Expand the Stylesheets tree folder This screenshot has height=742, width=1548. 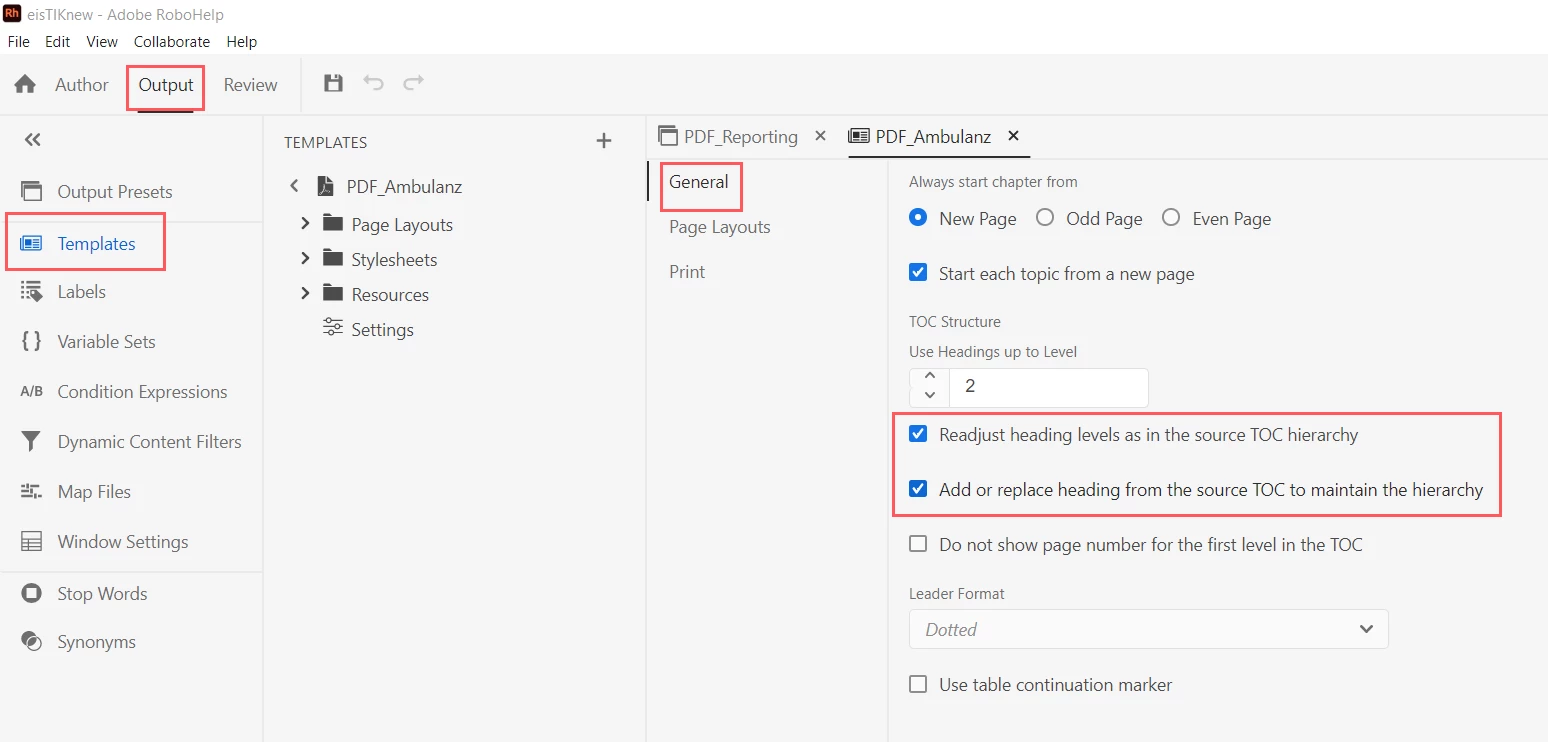coord(306,259)
